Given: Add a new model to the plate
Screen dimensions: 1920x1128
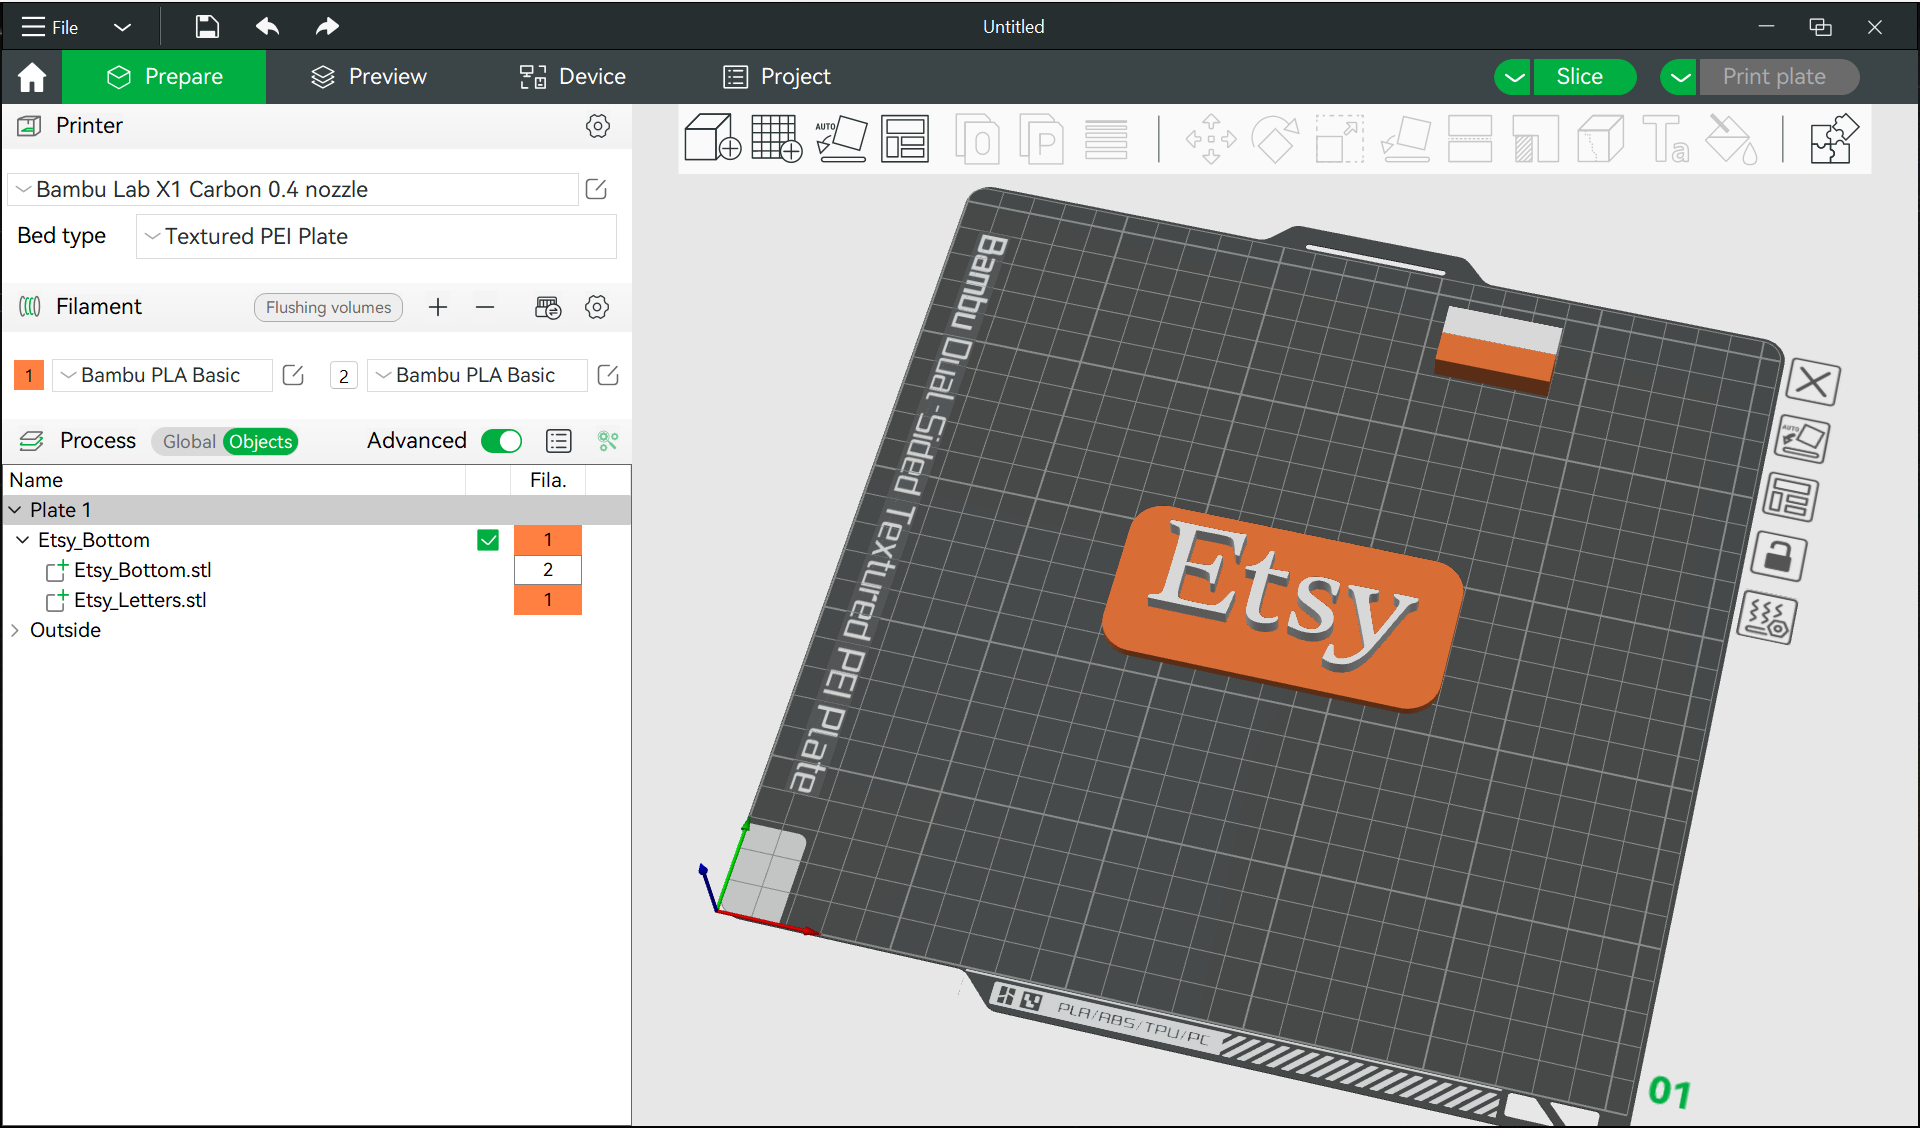Looking at the screenshot, I should pos(712,138).
